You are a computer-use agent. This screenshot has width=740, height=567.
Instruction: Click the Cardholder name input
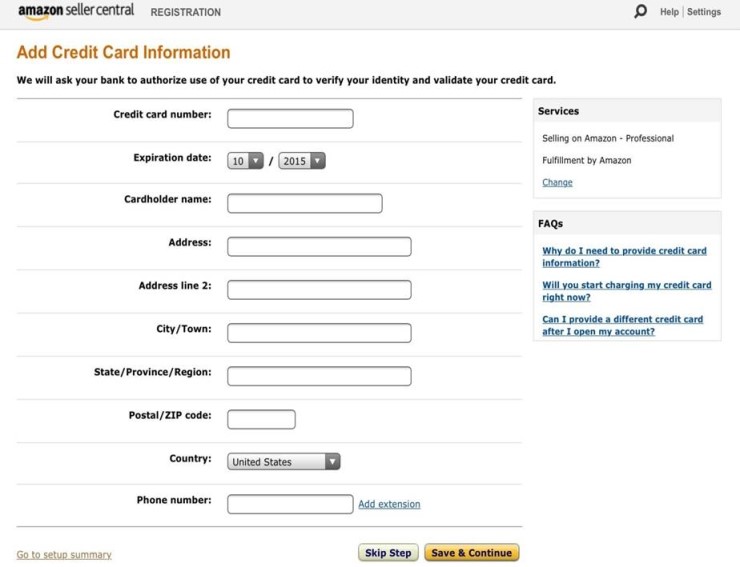click(x=304, y=204)
